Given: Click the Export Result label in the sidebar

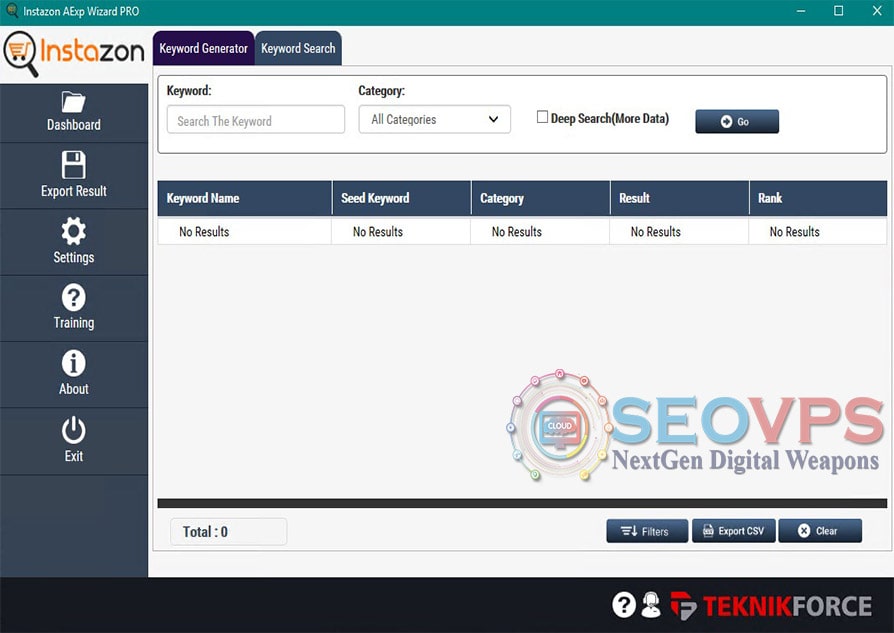Looking at the screenshot, I should coord(74,191).
